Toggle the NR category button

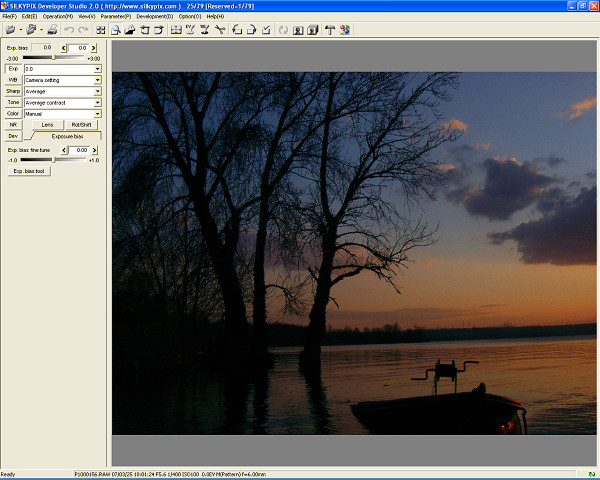[x=13, y=124]
